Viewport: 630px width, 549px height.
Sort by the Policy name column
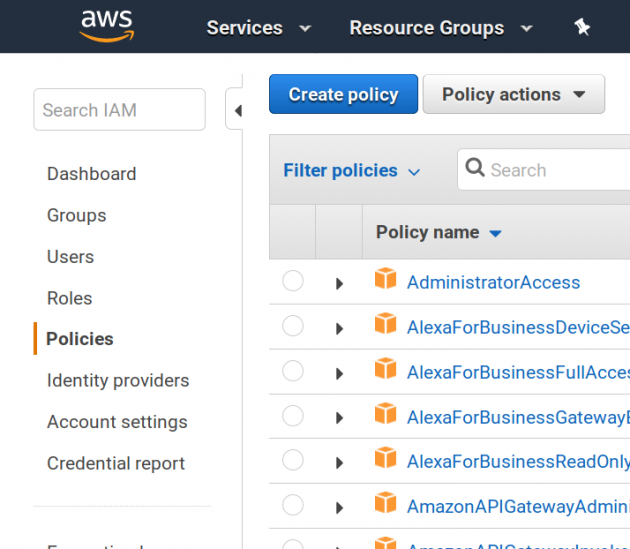[x=438, y=232]
